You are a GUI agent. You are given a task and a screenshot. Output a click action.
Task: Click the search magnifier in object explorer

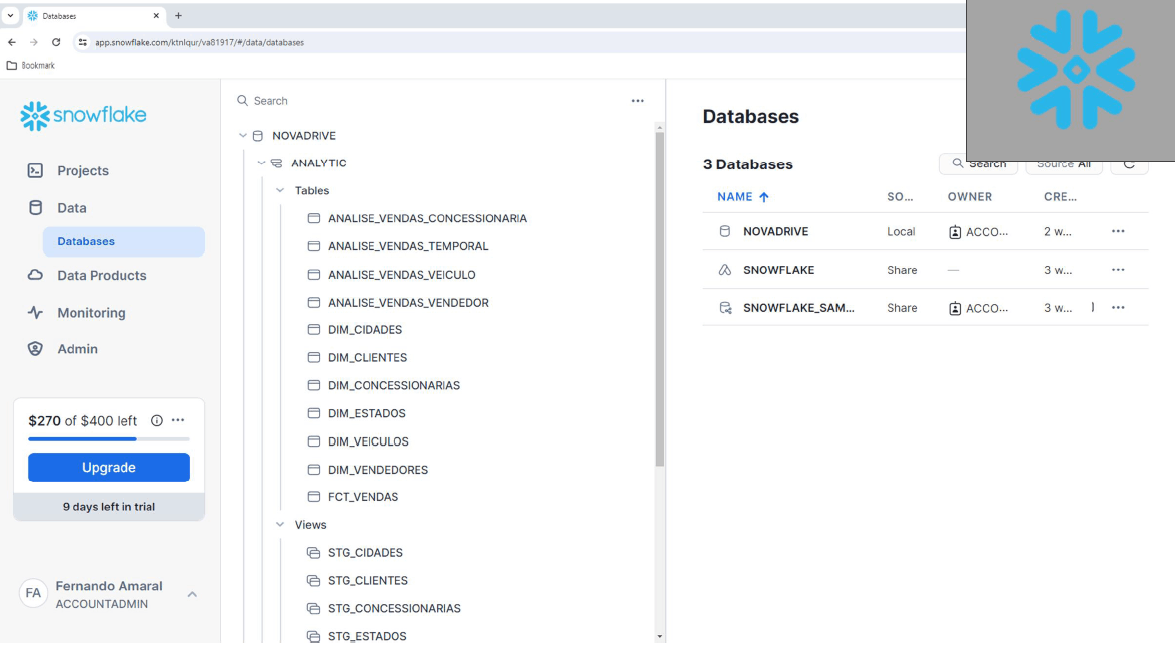click(242, 100)
